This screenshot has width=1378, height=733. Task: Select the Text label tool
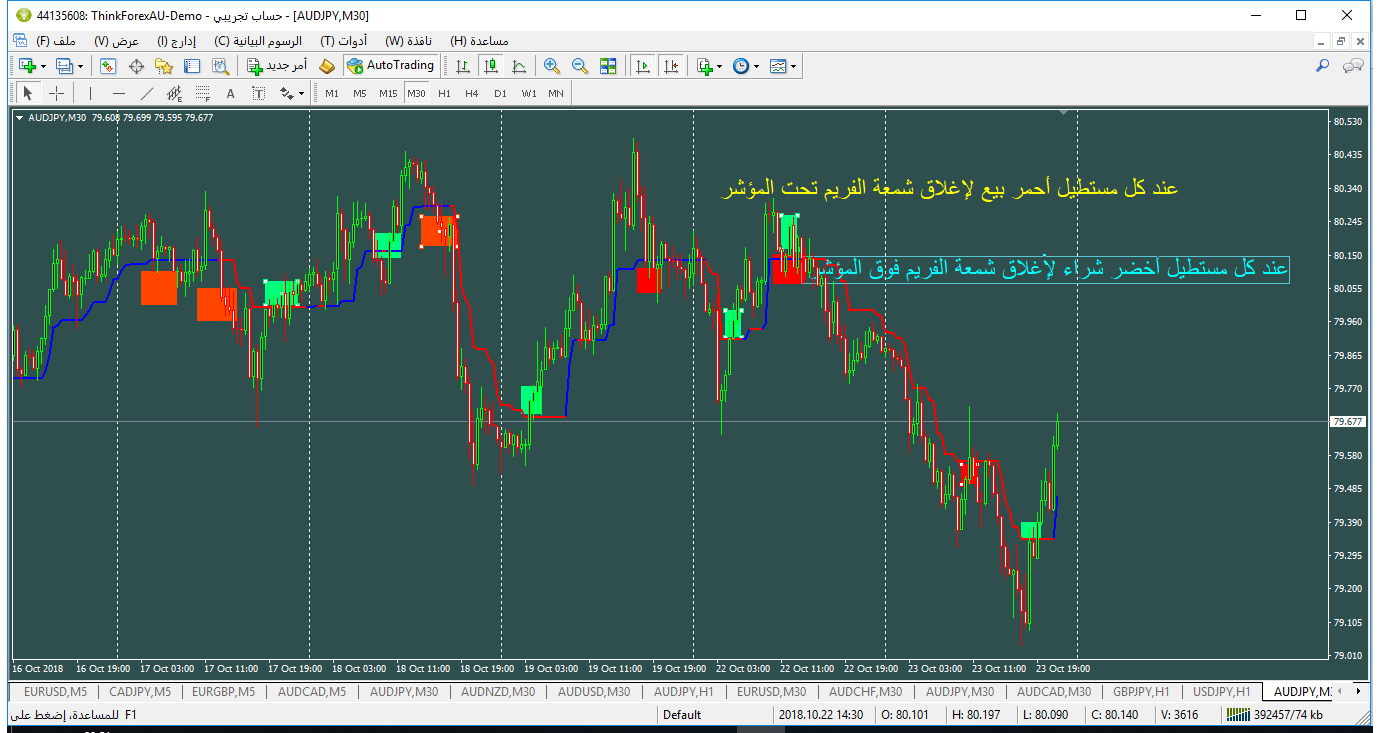tap(258, 93)
